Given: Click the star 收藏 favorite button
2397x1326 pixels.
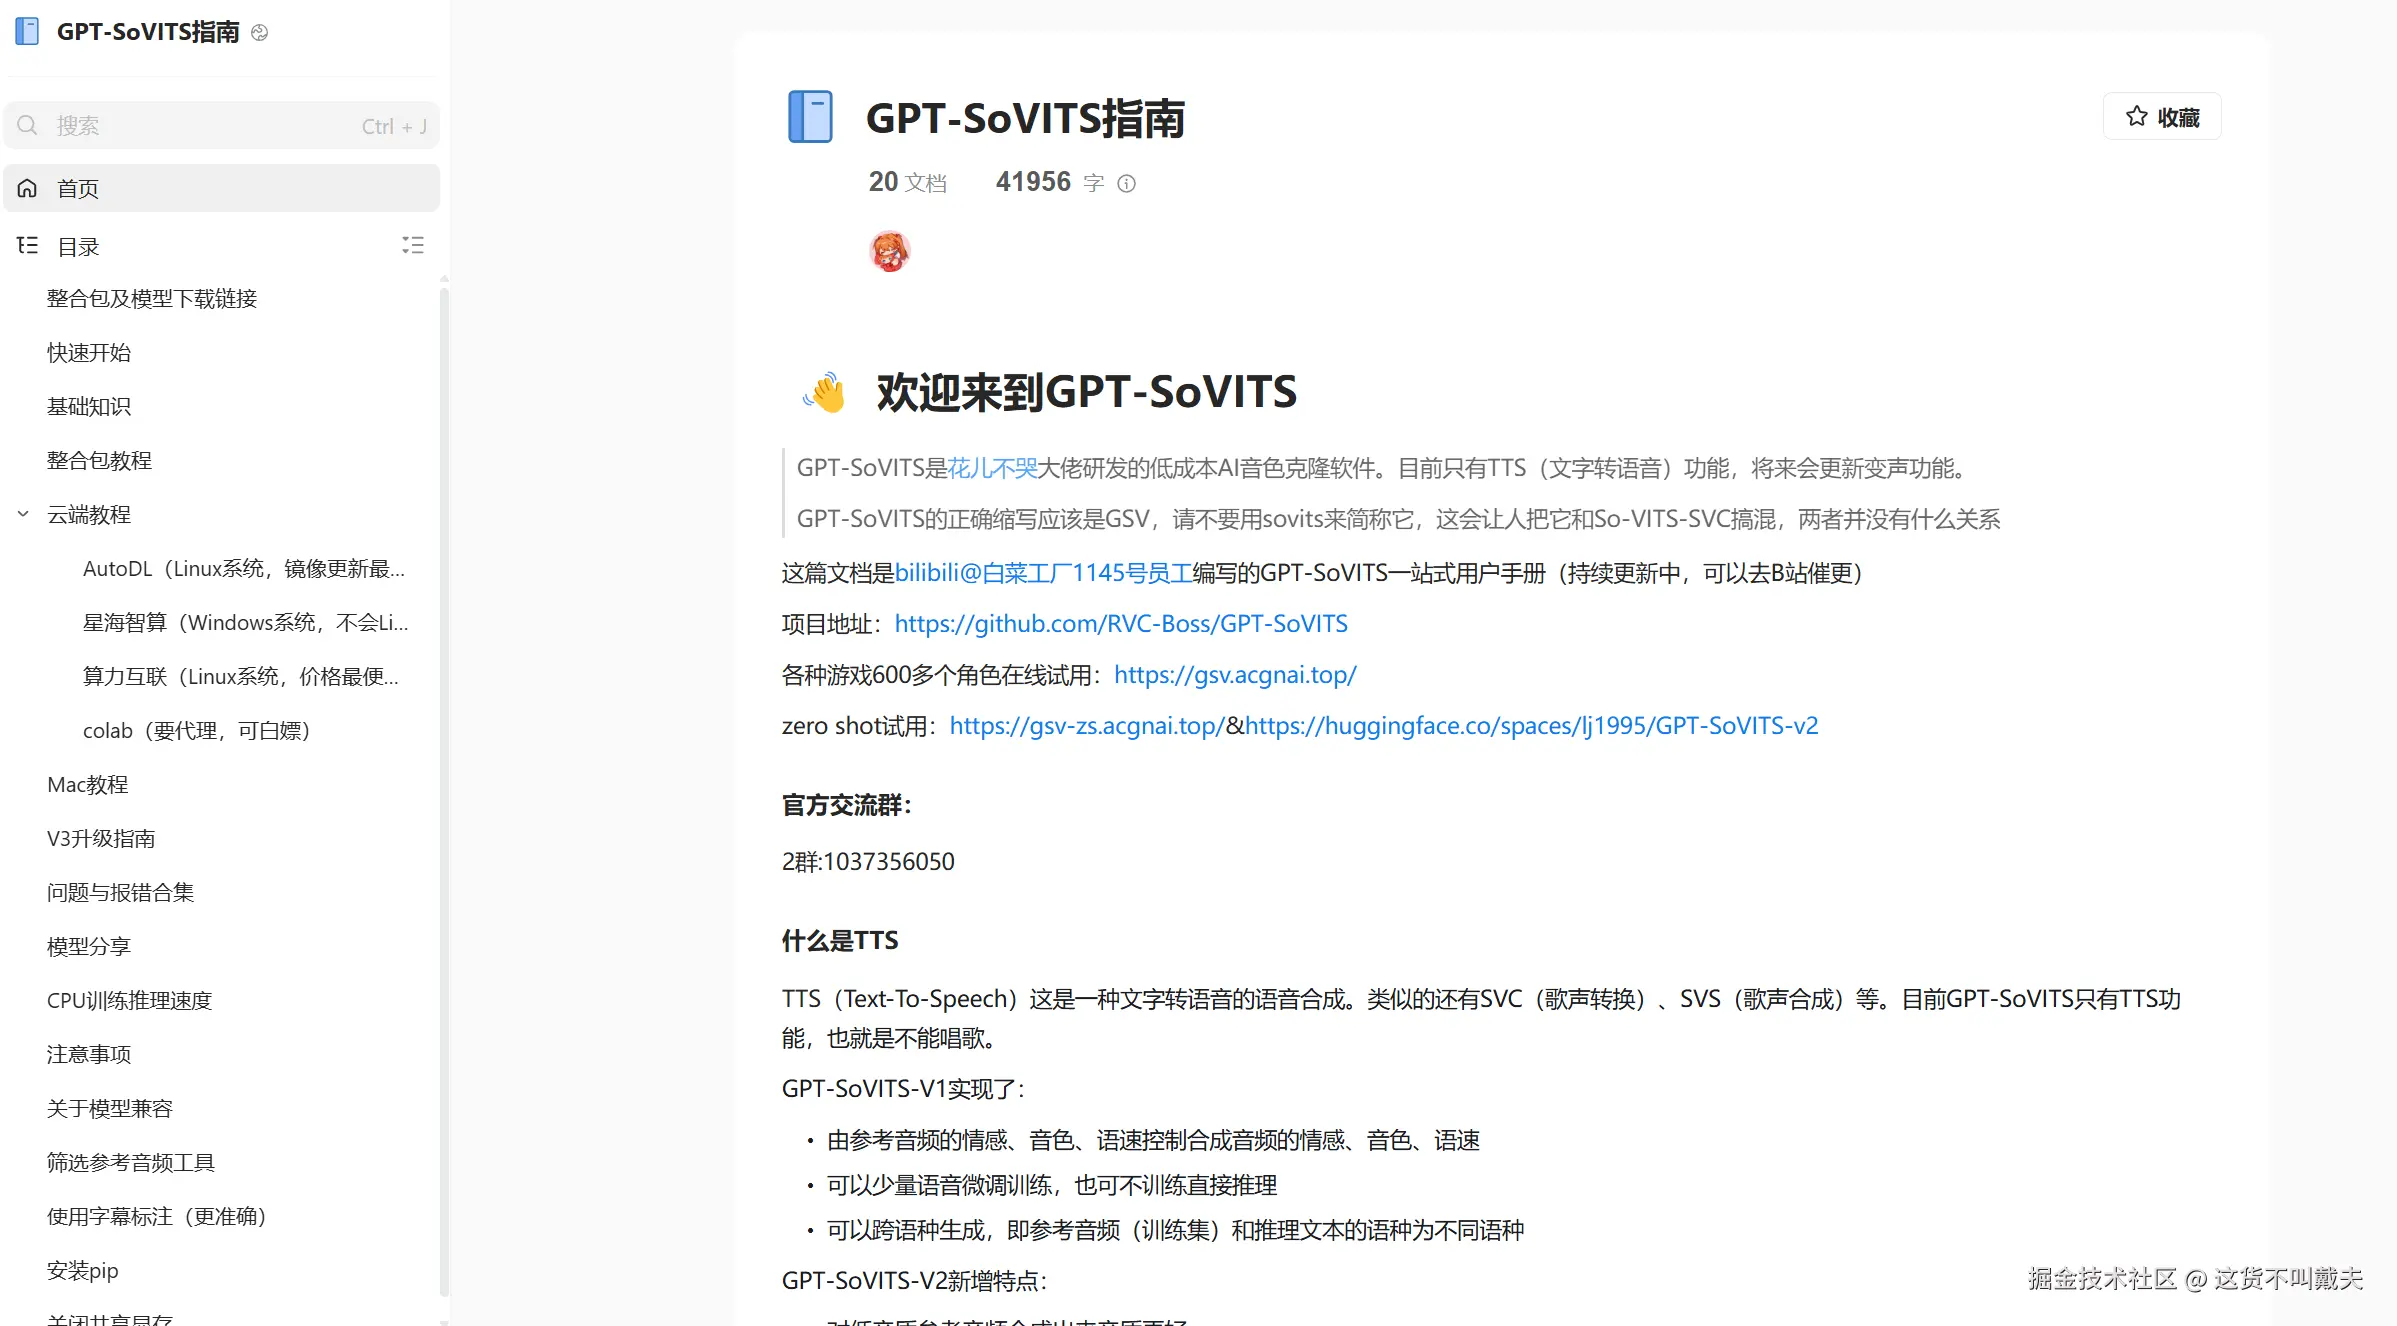Looking at the screenshot, I should pos(2162,117).
